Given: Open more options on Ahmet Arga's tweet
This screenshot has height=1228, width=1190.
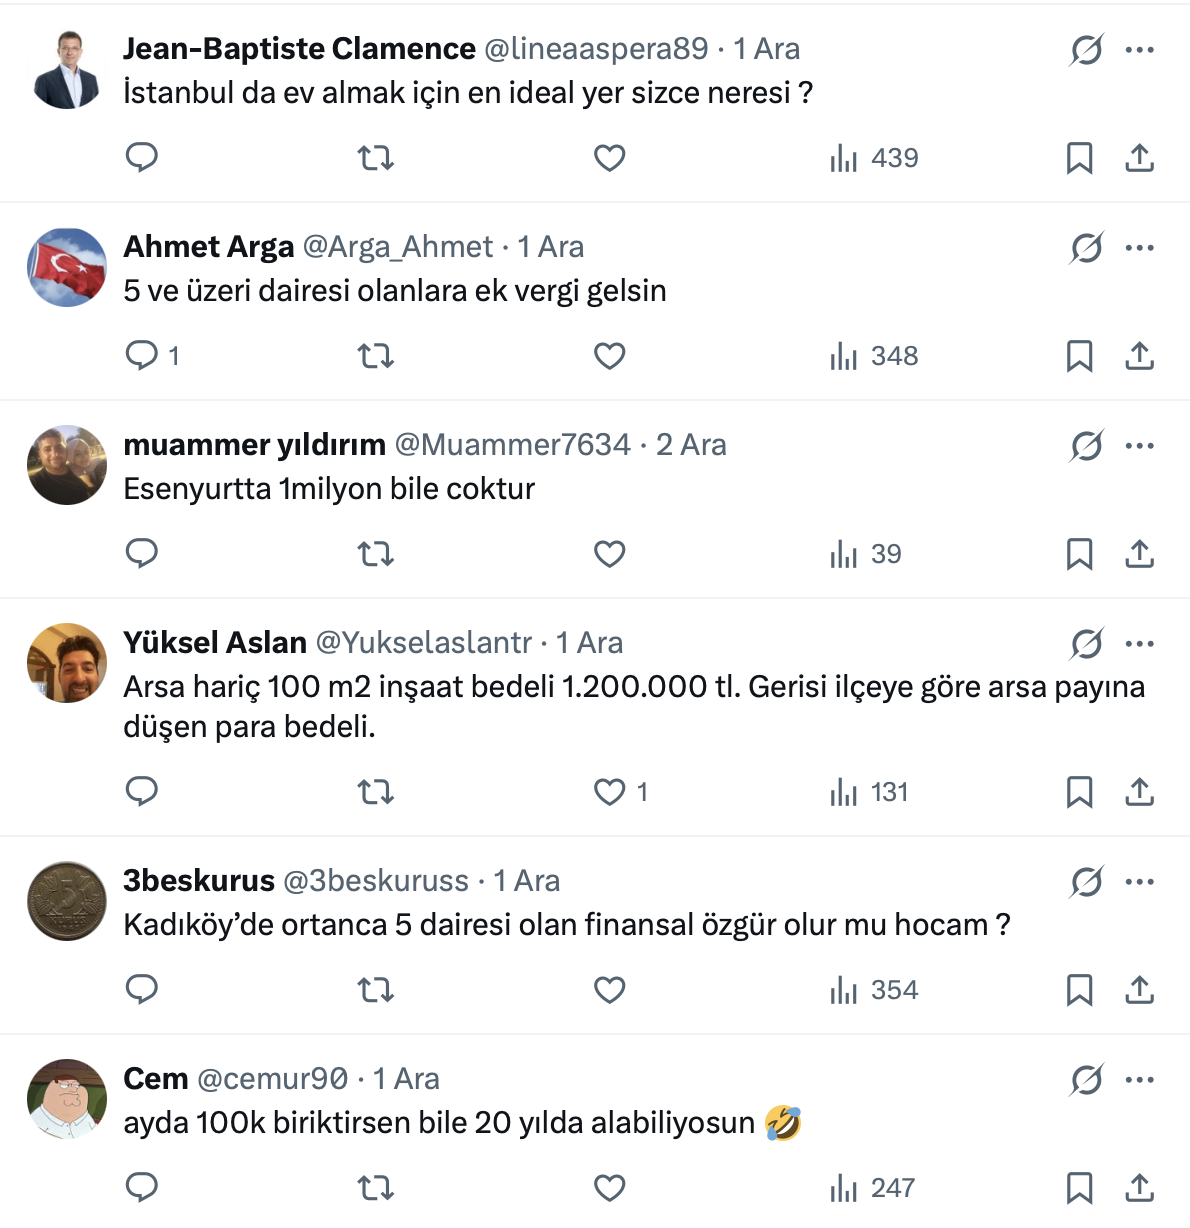Looking at the screenshot, I should (1140, 248).
